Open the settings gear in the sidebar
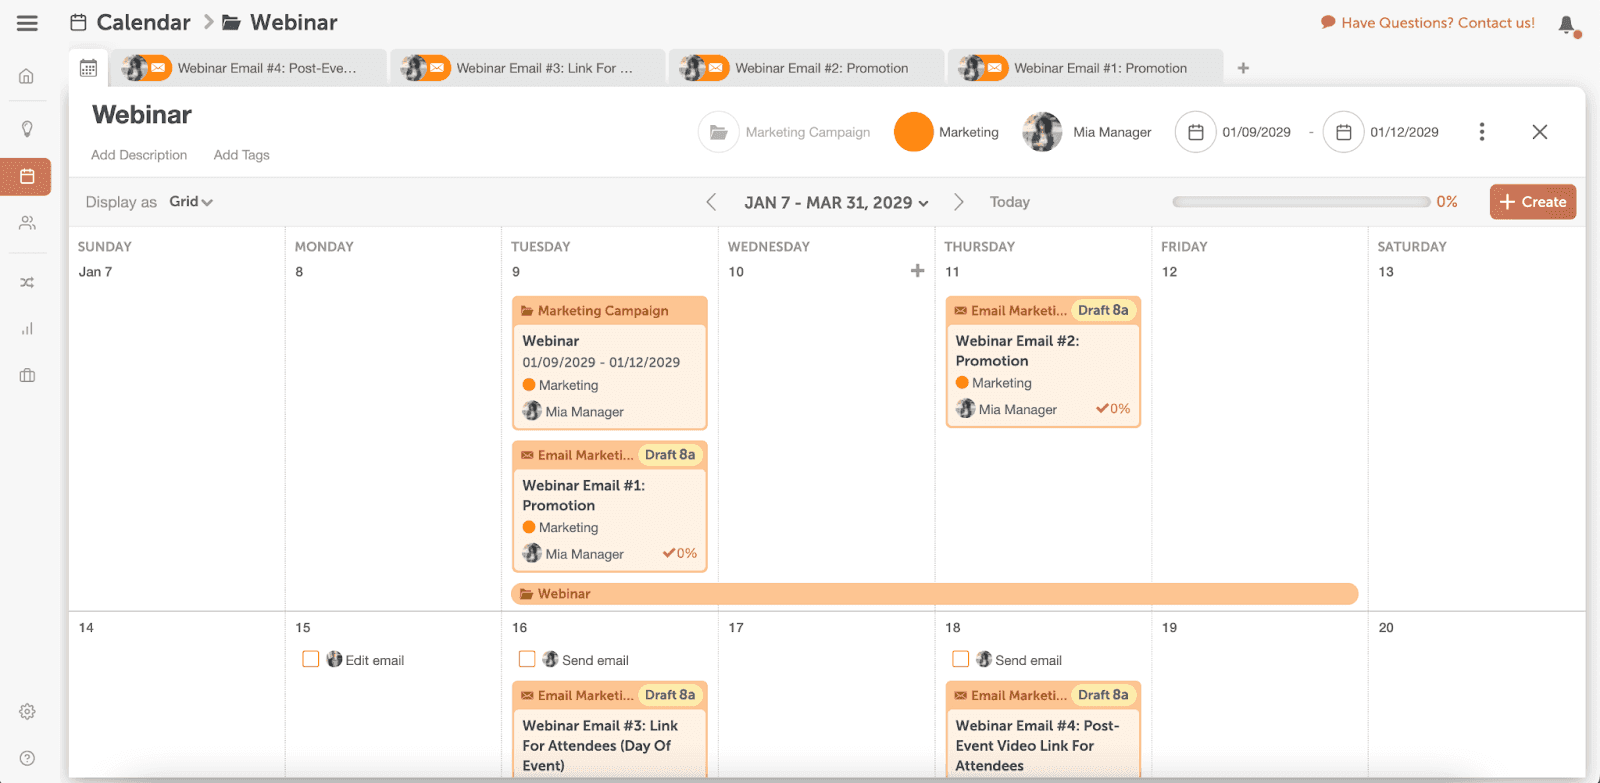1600x783 pixels. pos(27,712)
